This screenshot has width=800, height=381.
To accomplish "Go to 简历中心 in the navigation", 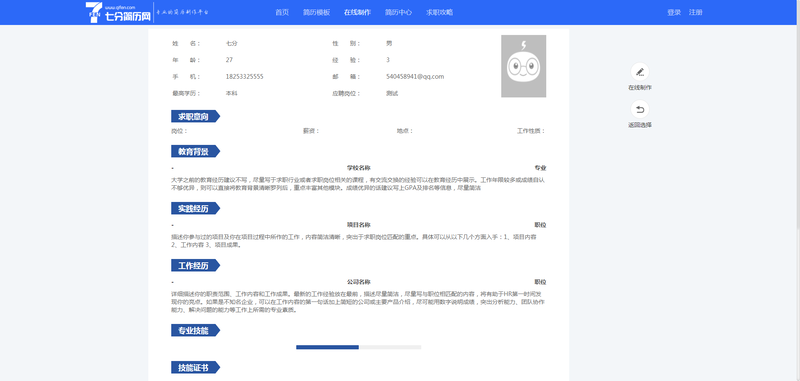I will tap(398, 12).
